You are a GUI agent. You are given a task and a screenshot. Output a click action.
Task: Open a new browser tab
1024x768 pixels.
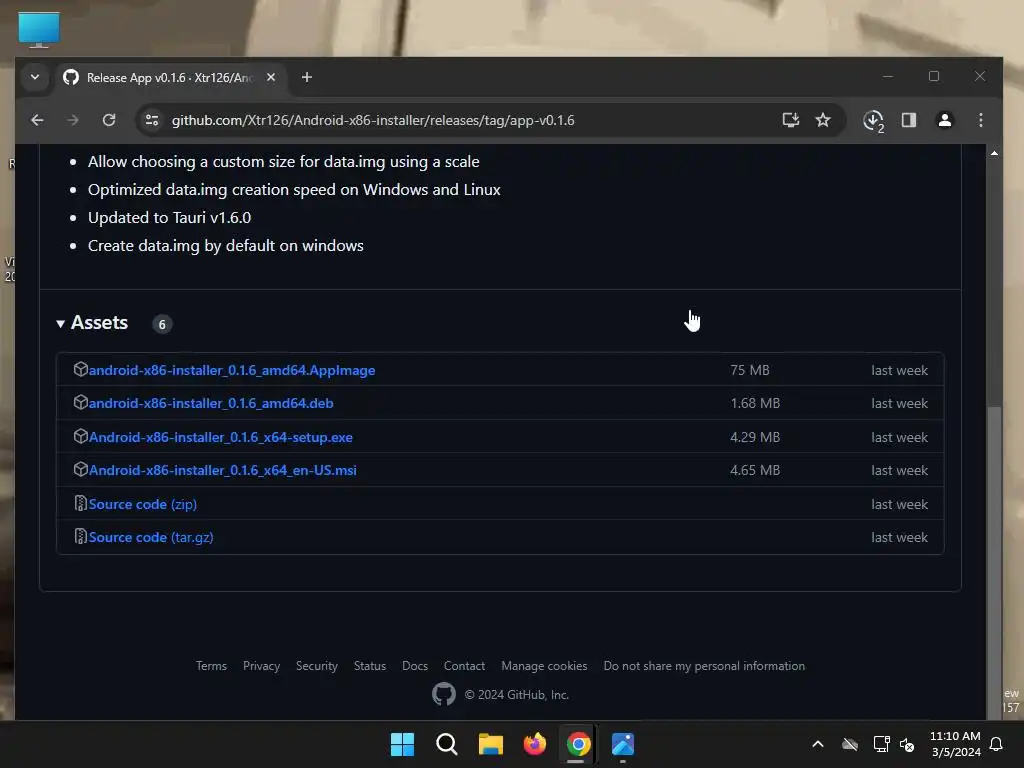(x=306, y=78)
